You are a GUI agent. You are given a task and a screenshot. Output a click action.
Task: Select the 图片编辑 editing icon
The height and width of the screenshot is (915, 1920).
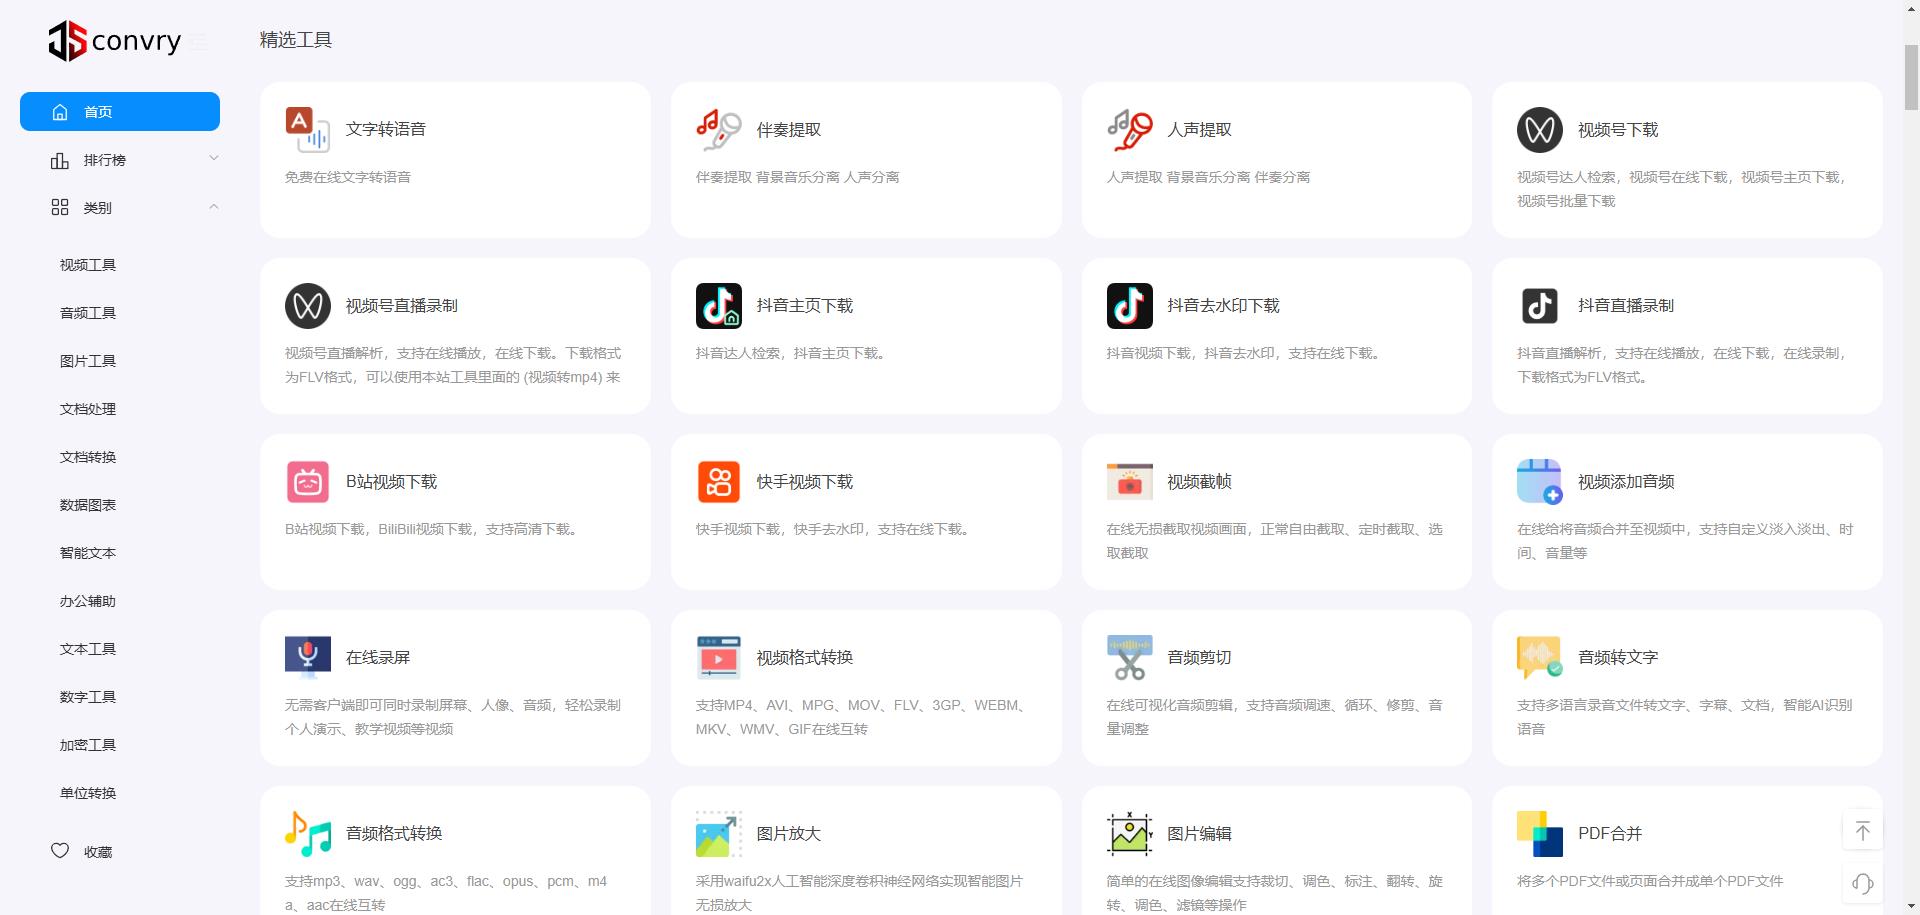point(1129,833)
